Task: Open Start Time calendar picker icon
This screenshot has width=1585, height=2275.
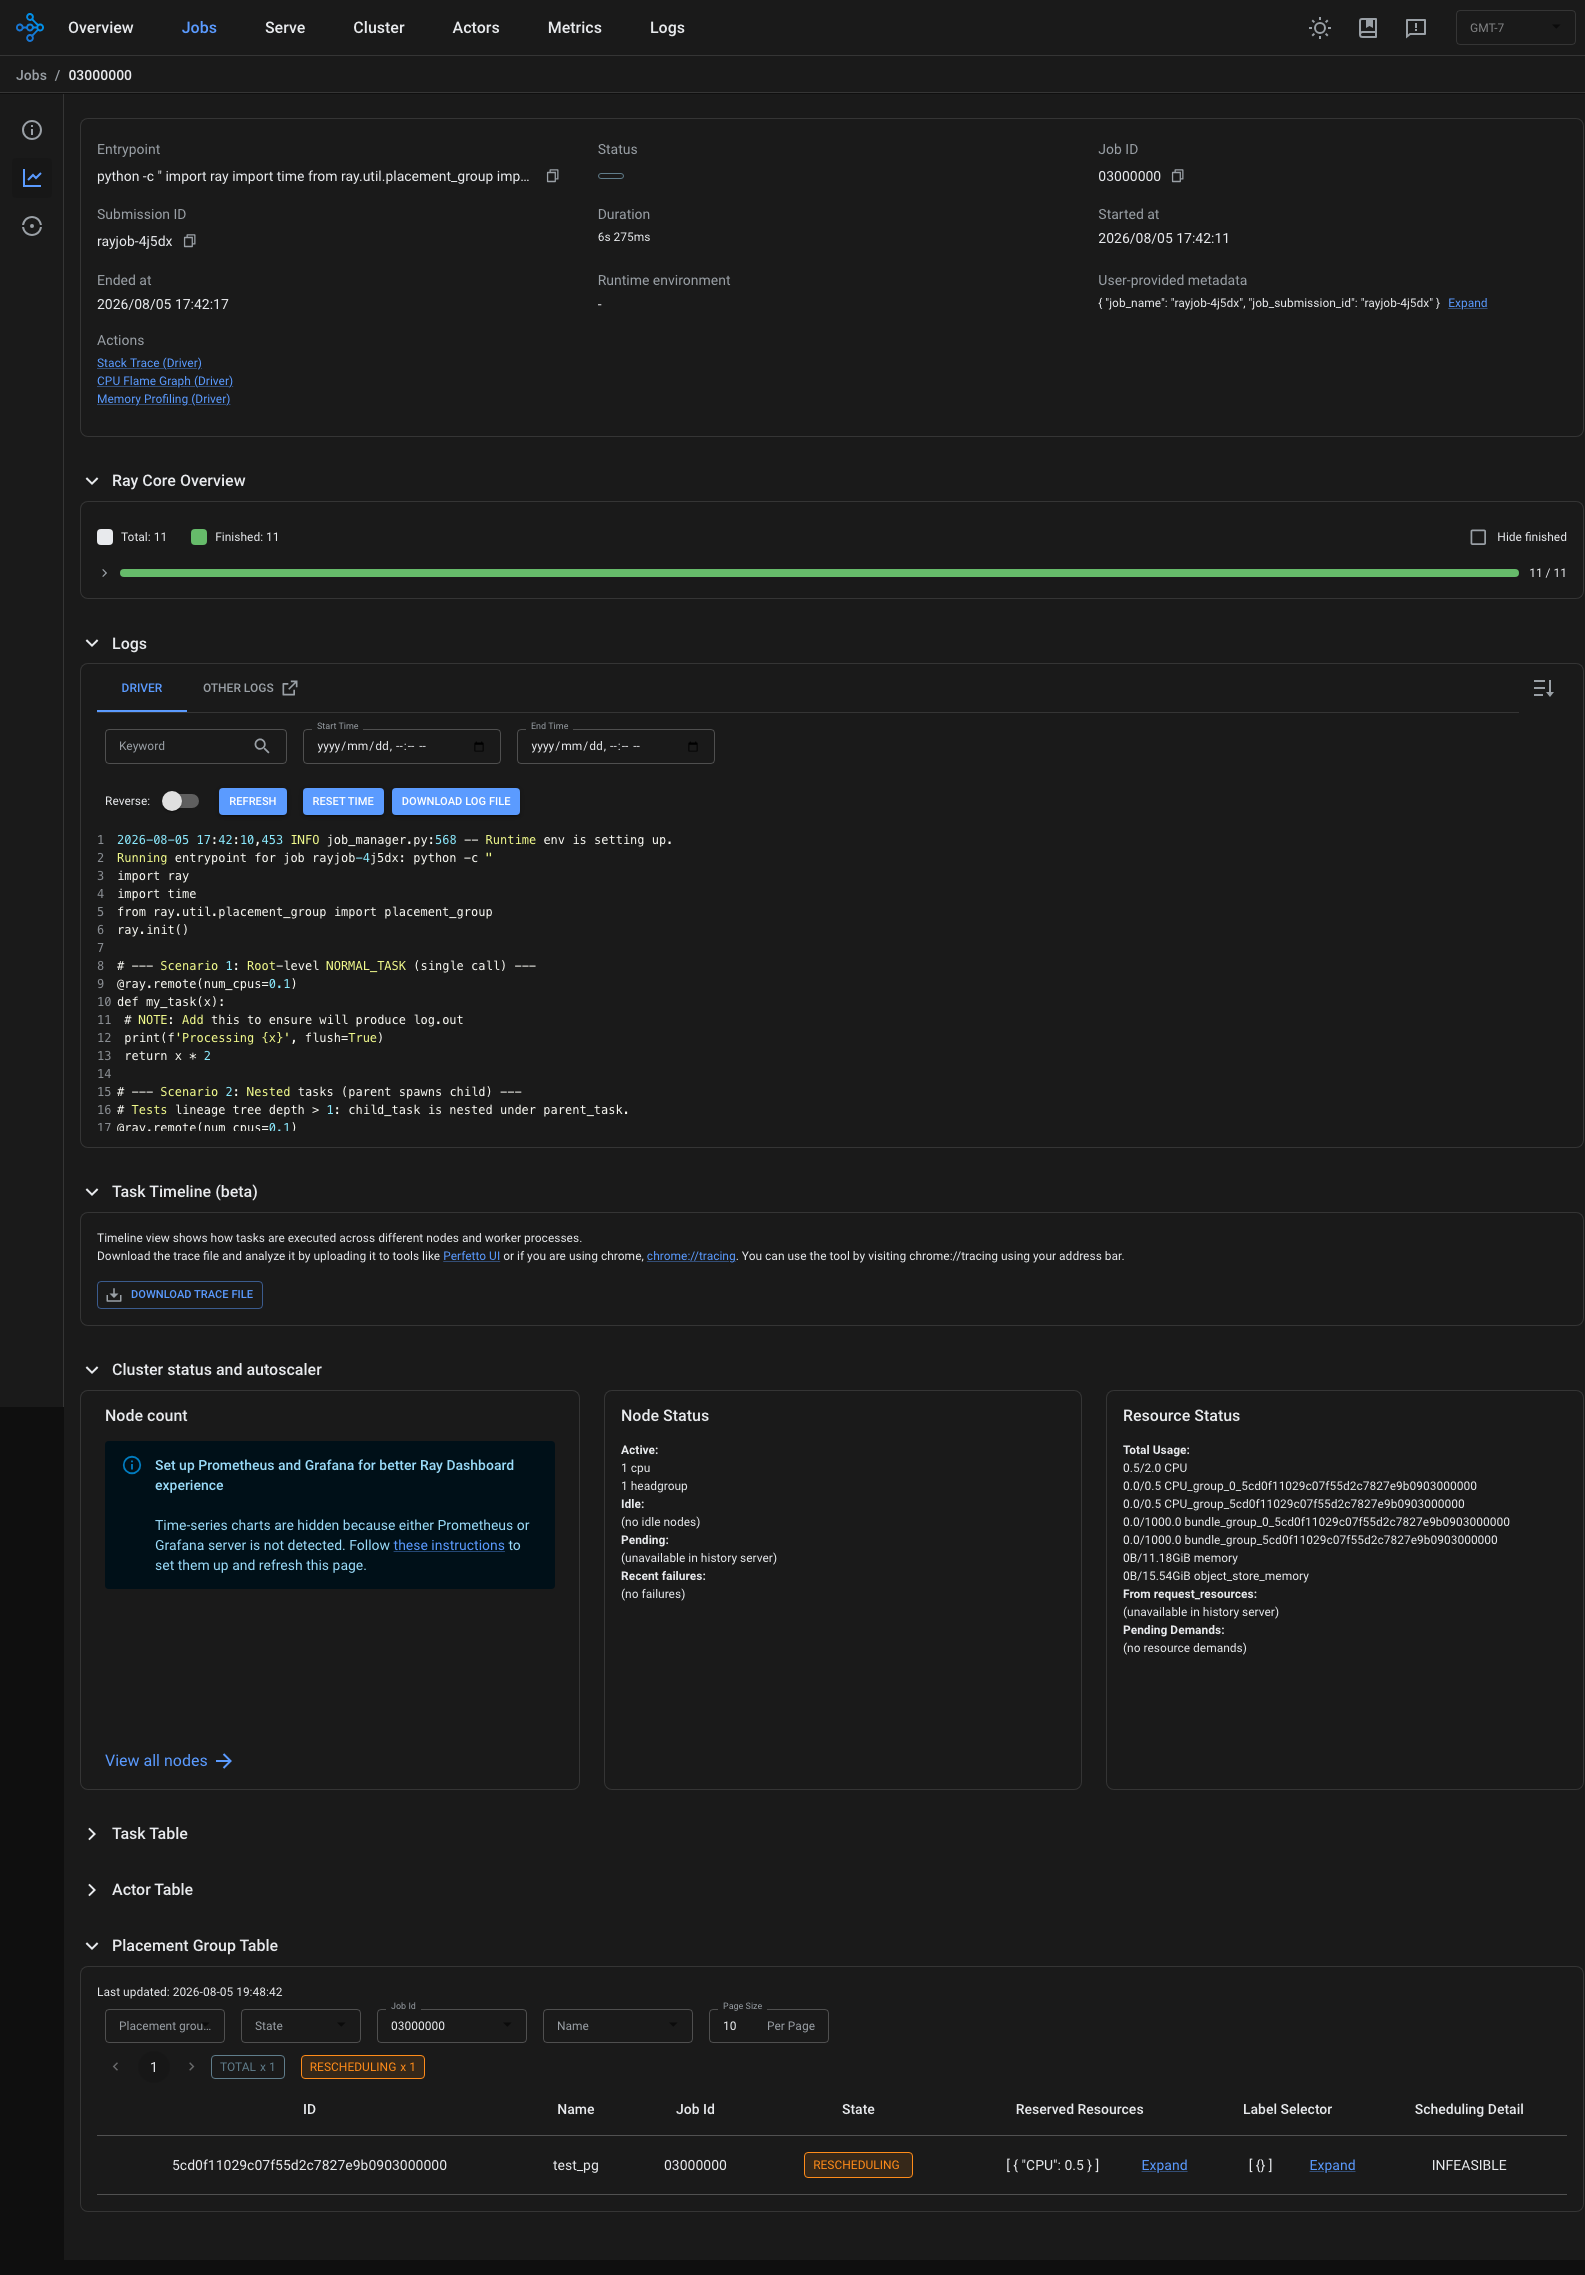Action: pos(479,747)
